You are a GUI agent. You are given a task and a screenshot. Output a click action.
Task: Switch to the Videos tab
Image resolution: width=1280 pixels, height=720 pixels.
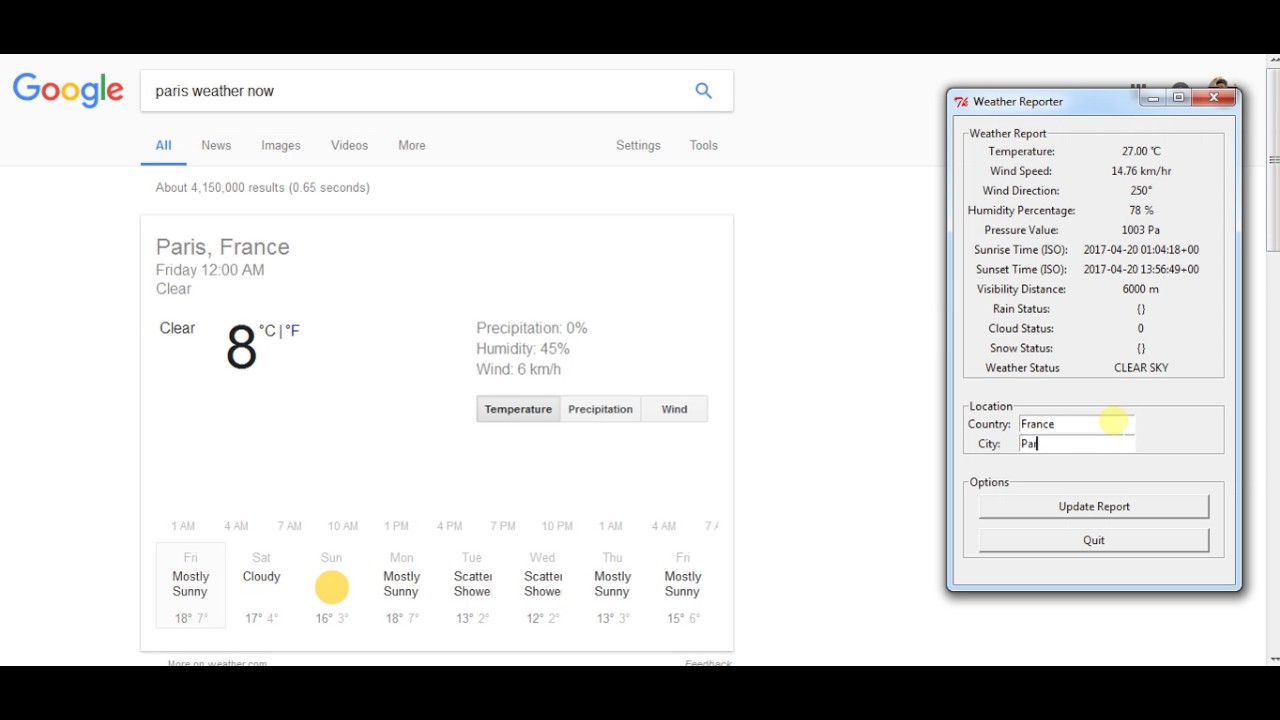coord(350,145)
